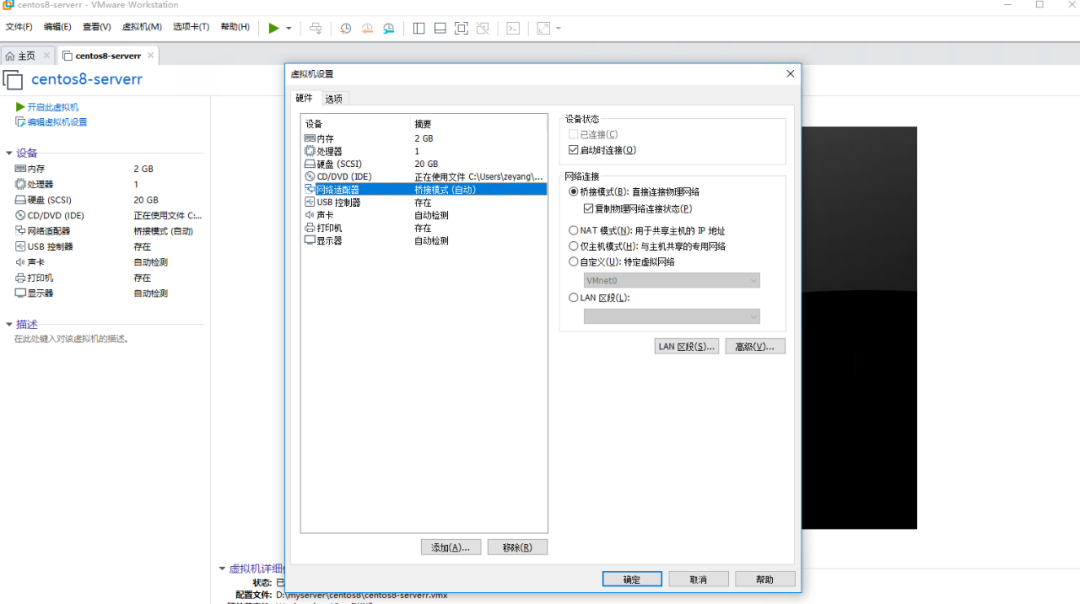Click the 添加(A)... button

coord(450,548)
